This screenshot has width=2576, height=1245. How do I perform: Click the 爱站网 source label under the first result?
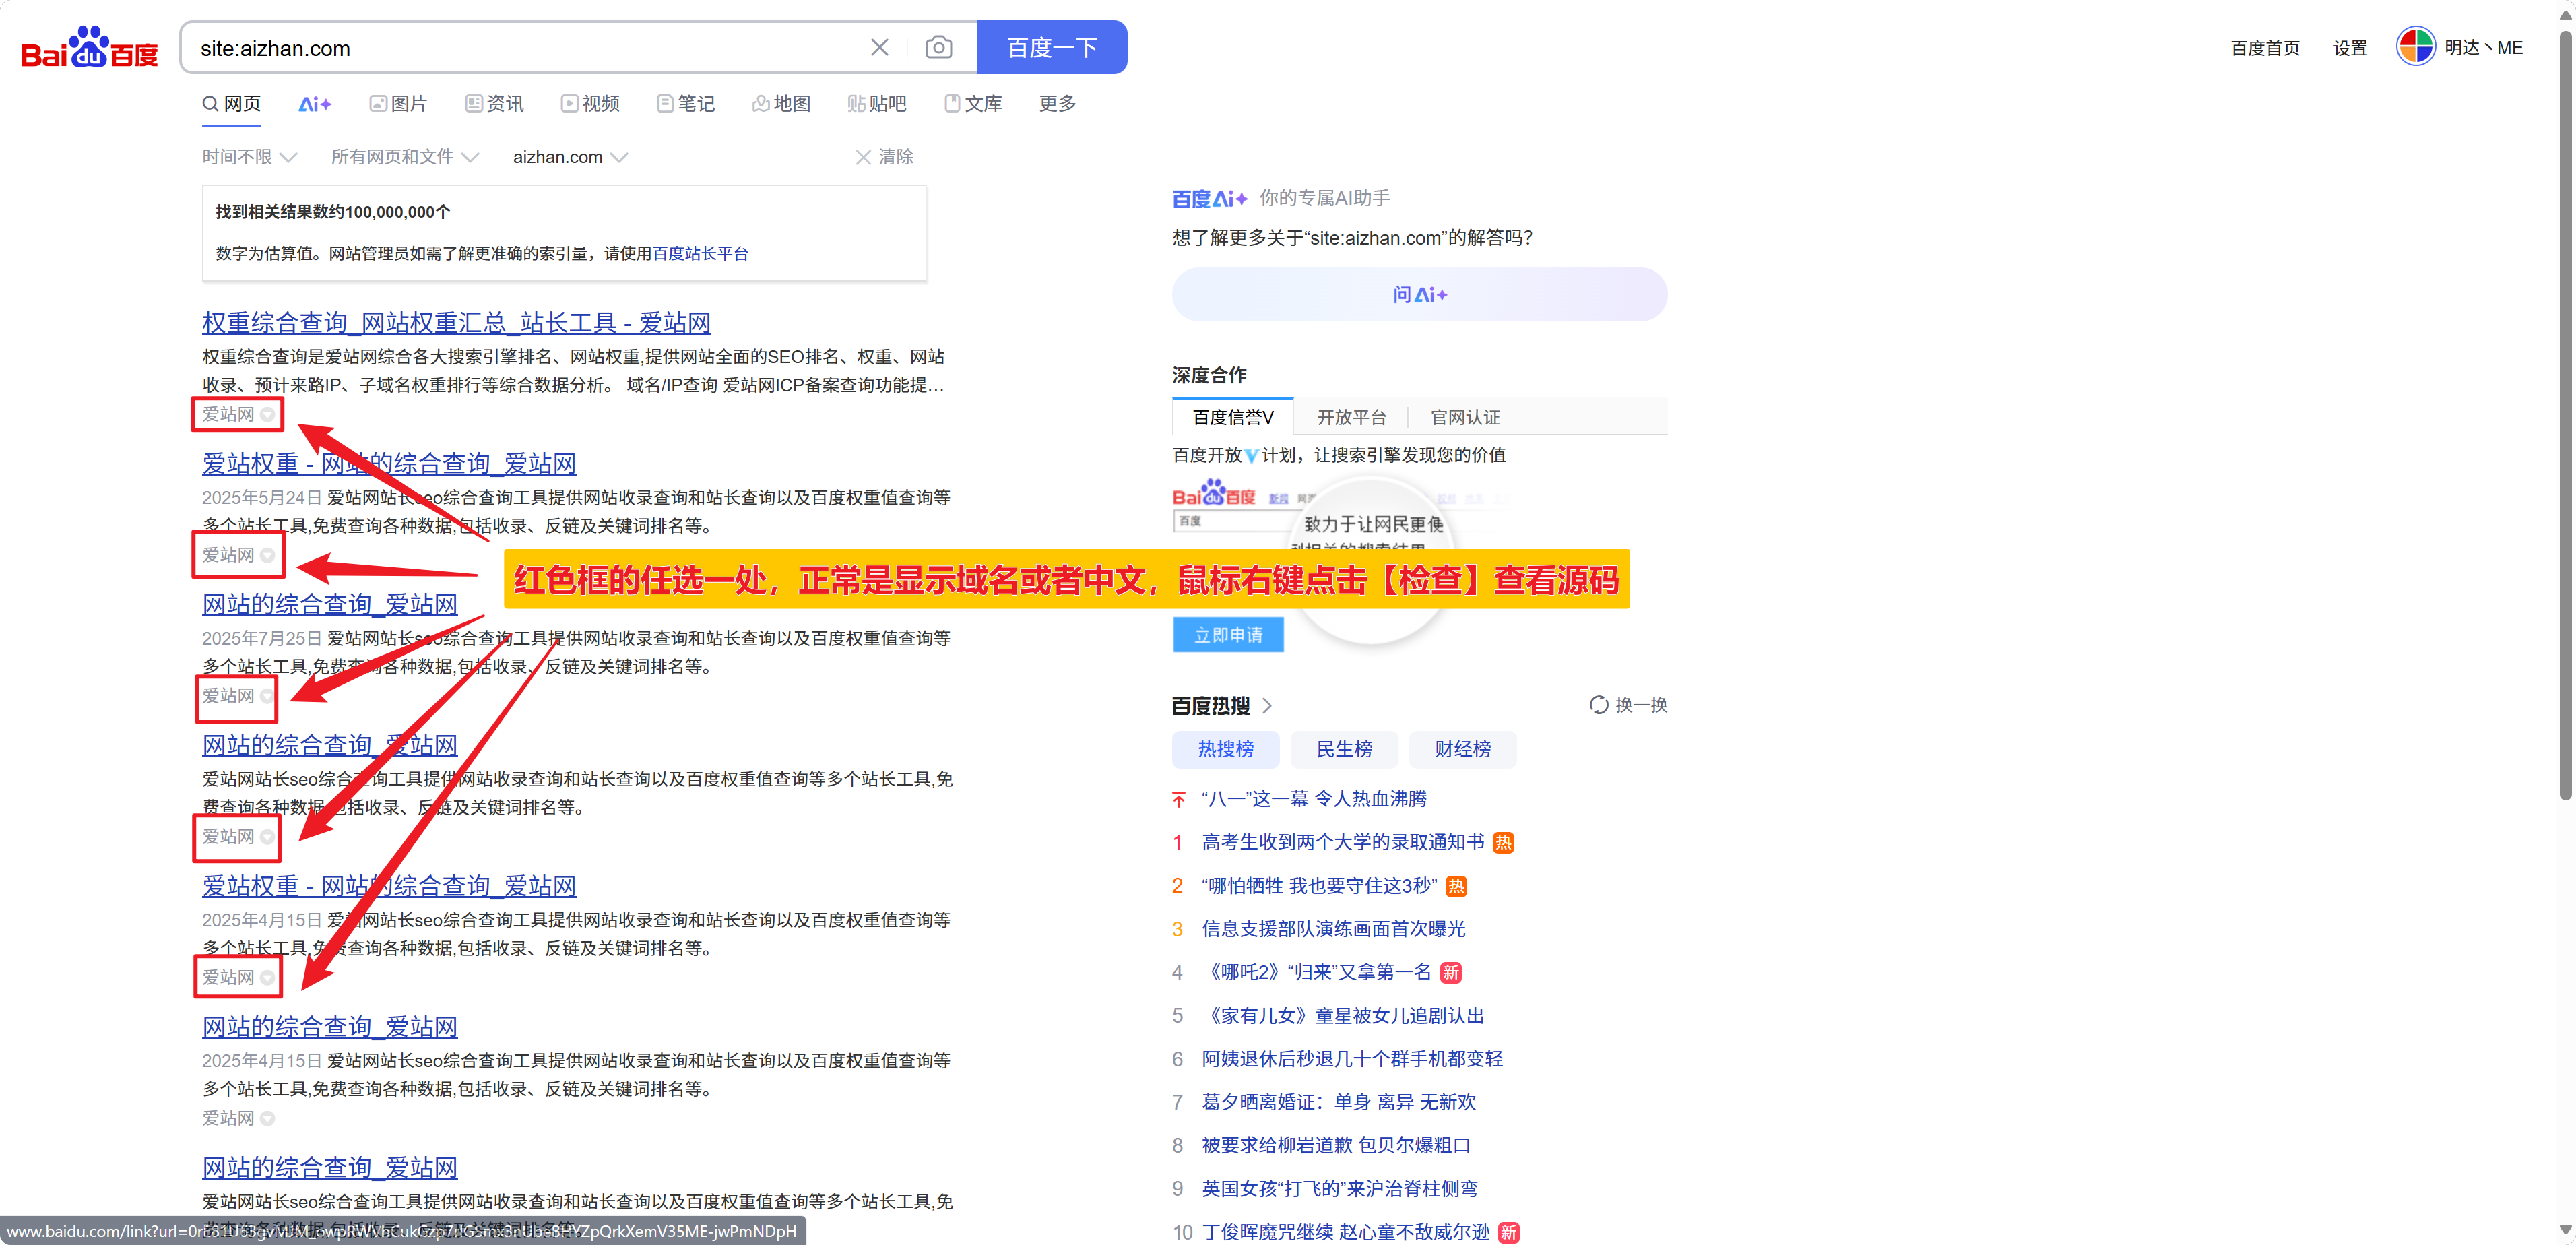pos(228,414)
